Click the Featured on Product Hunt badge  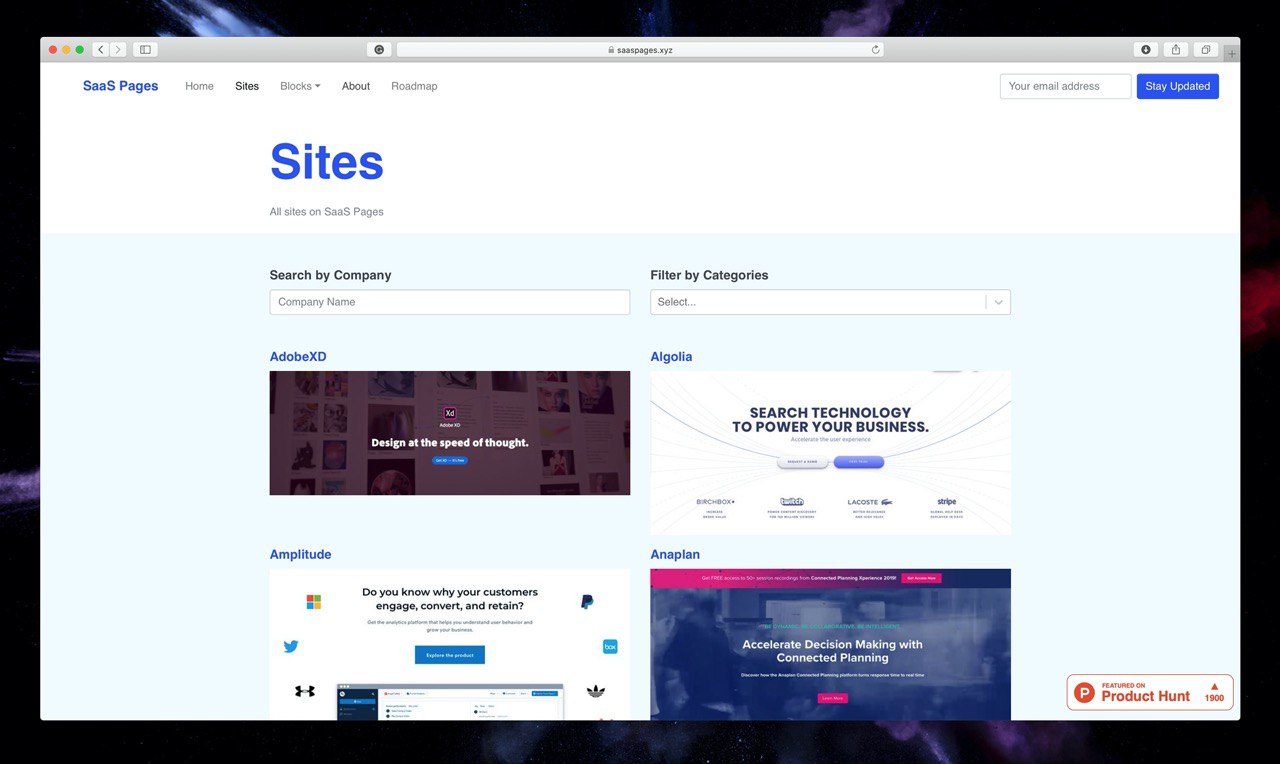point(1150,692)
